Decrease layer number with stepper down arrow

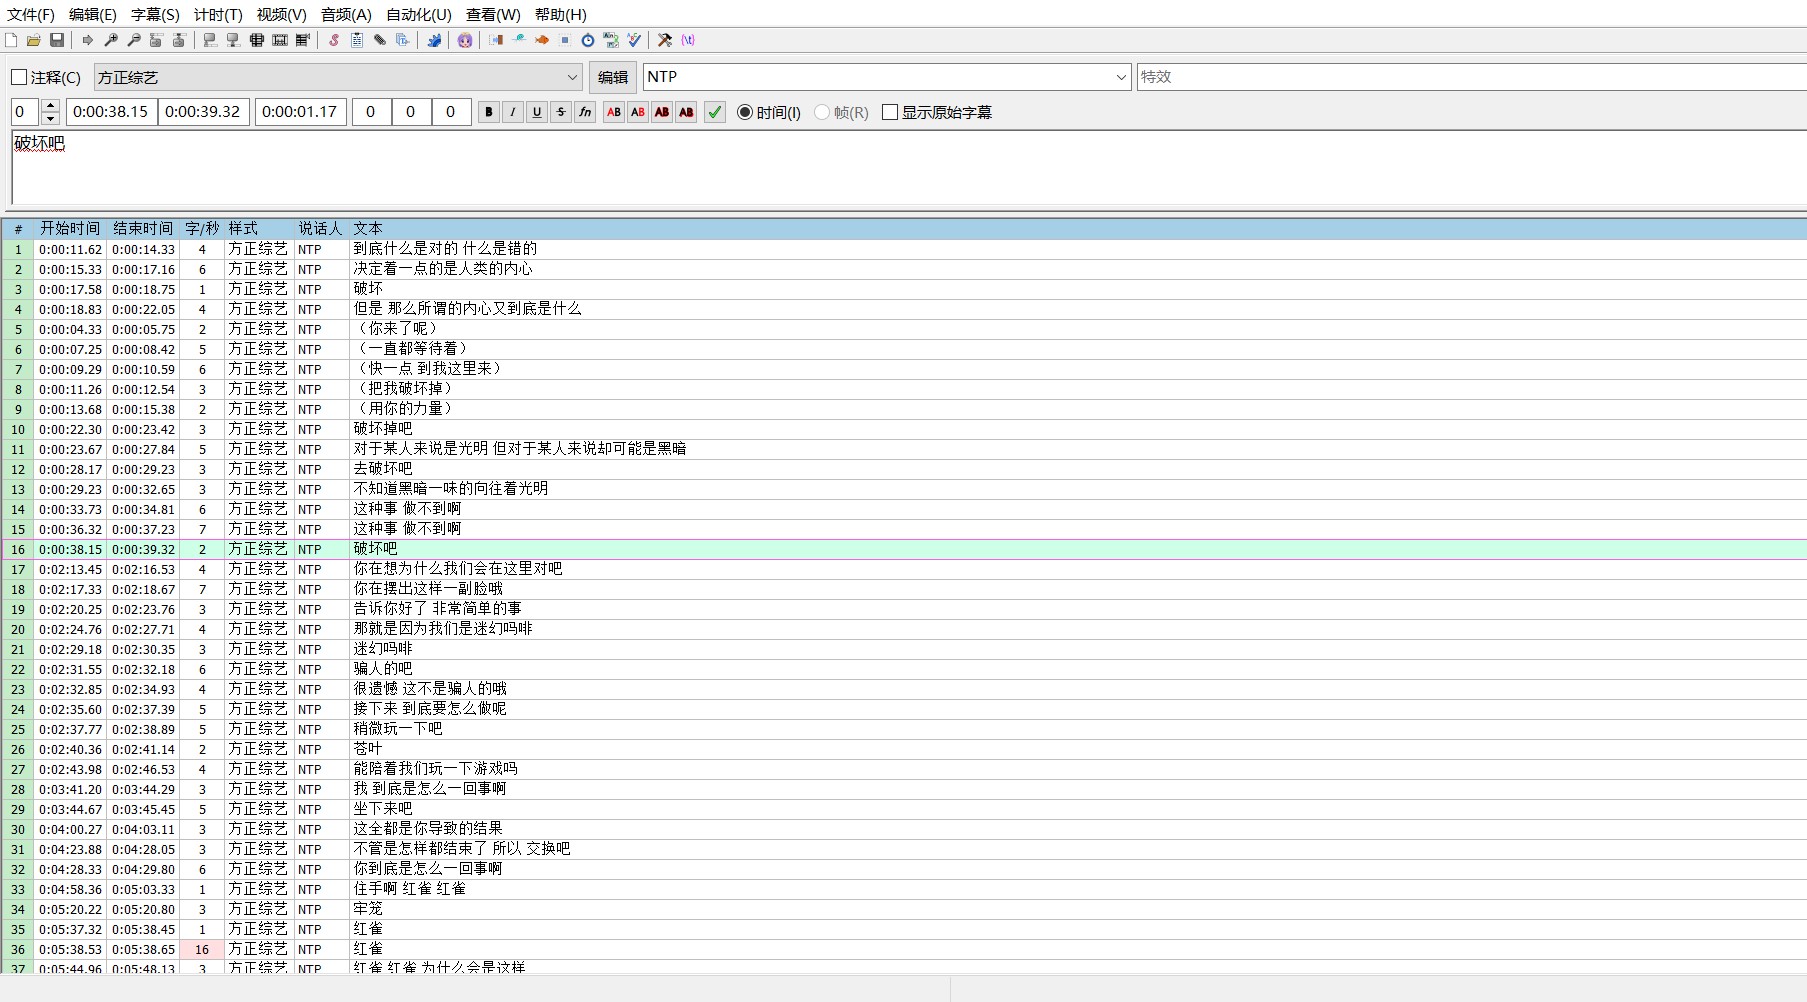pyautogui.click(x=51, y=118)
